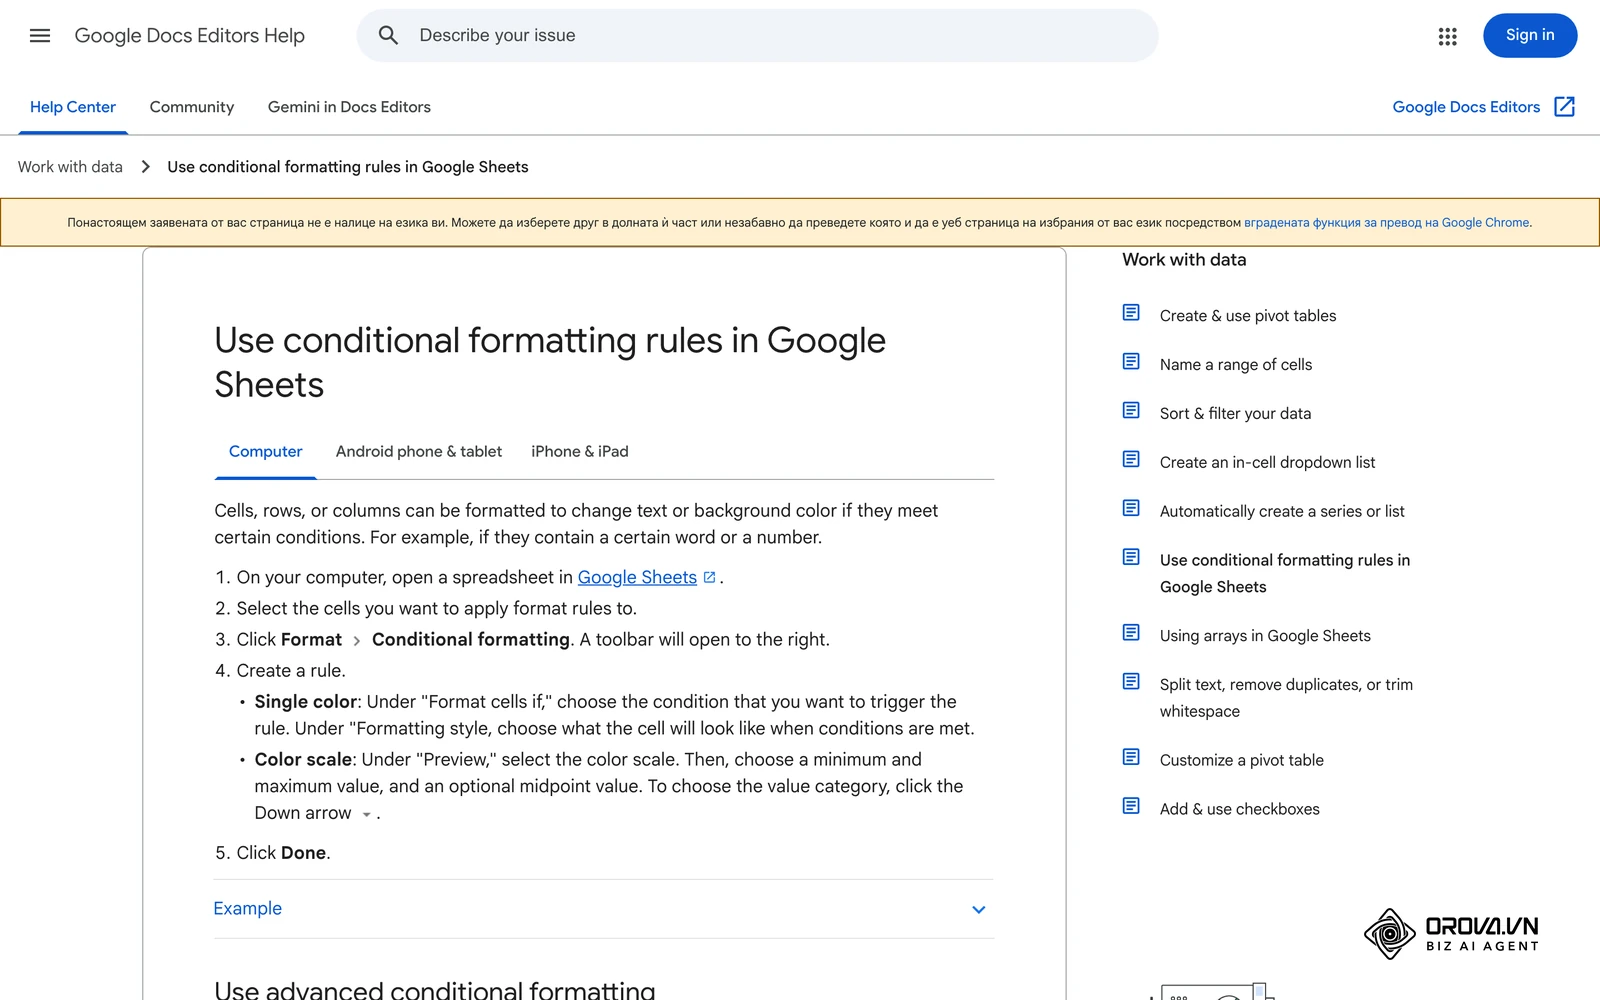1600x1000 pixels.
Task: Click Work with data breadcrumb link
Action: tap(70, 167)
